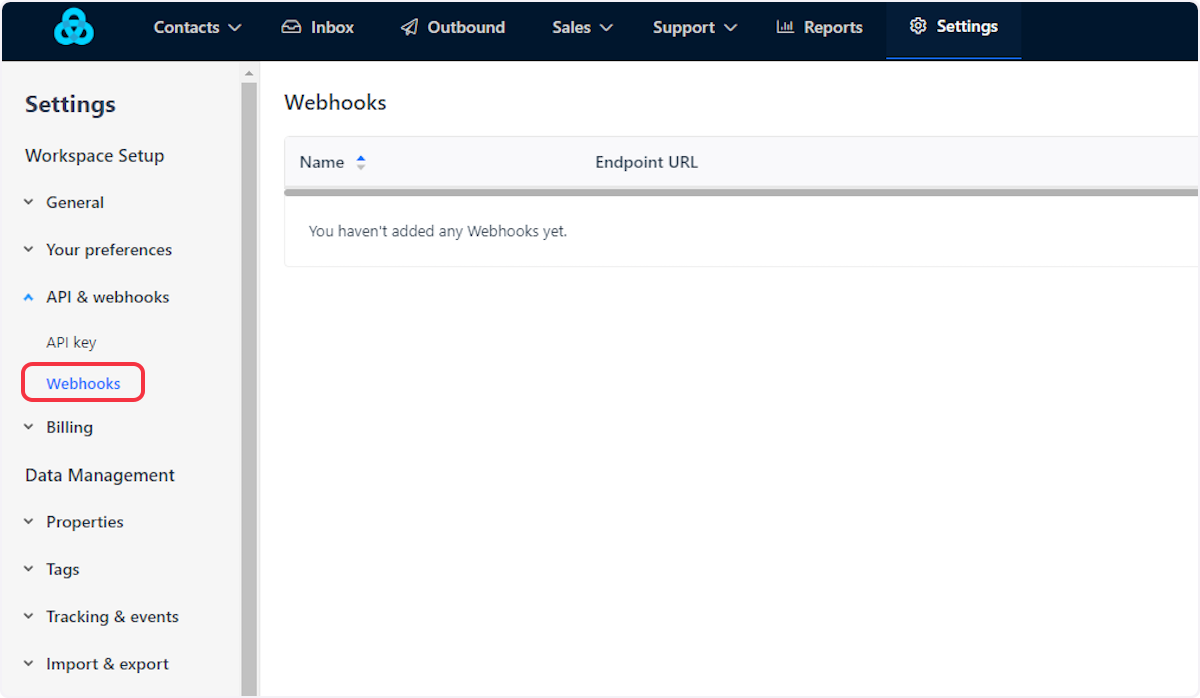
Task: Click the Name column header
Action: (x=322, y=162)
